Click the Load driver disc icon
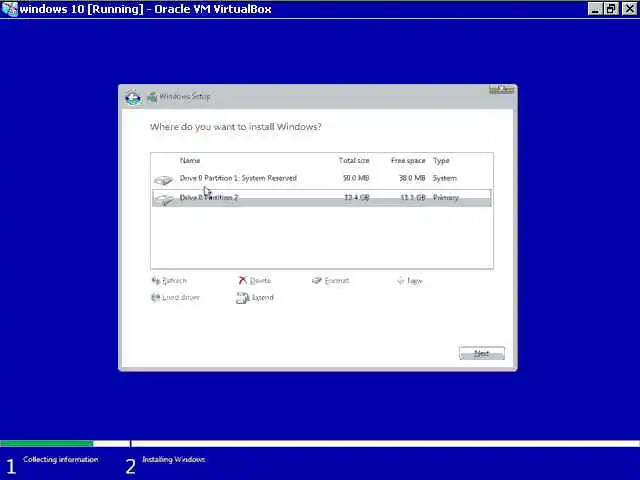 click(x=156, y=298)
